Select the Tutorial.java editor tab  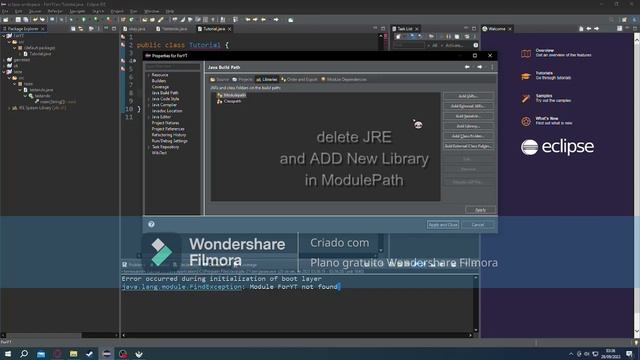pos(214,29)
